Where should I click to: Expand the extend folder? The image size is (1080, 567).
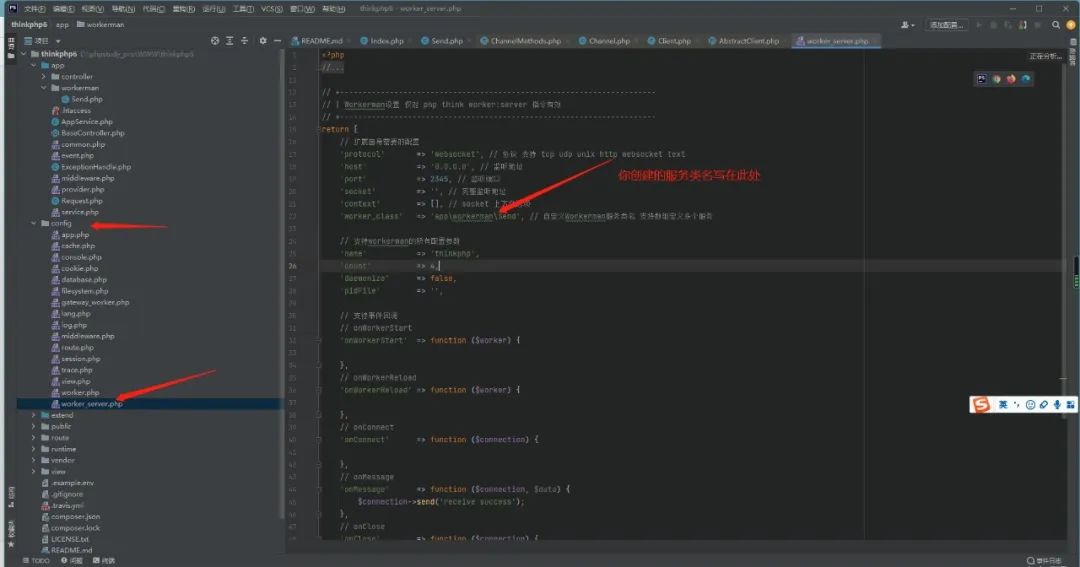(34, 415)
